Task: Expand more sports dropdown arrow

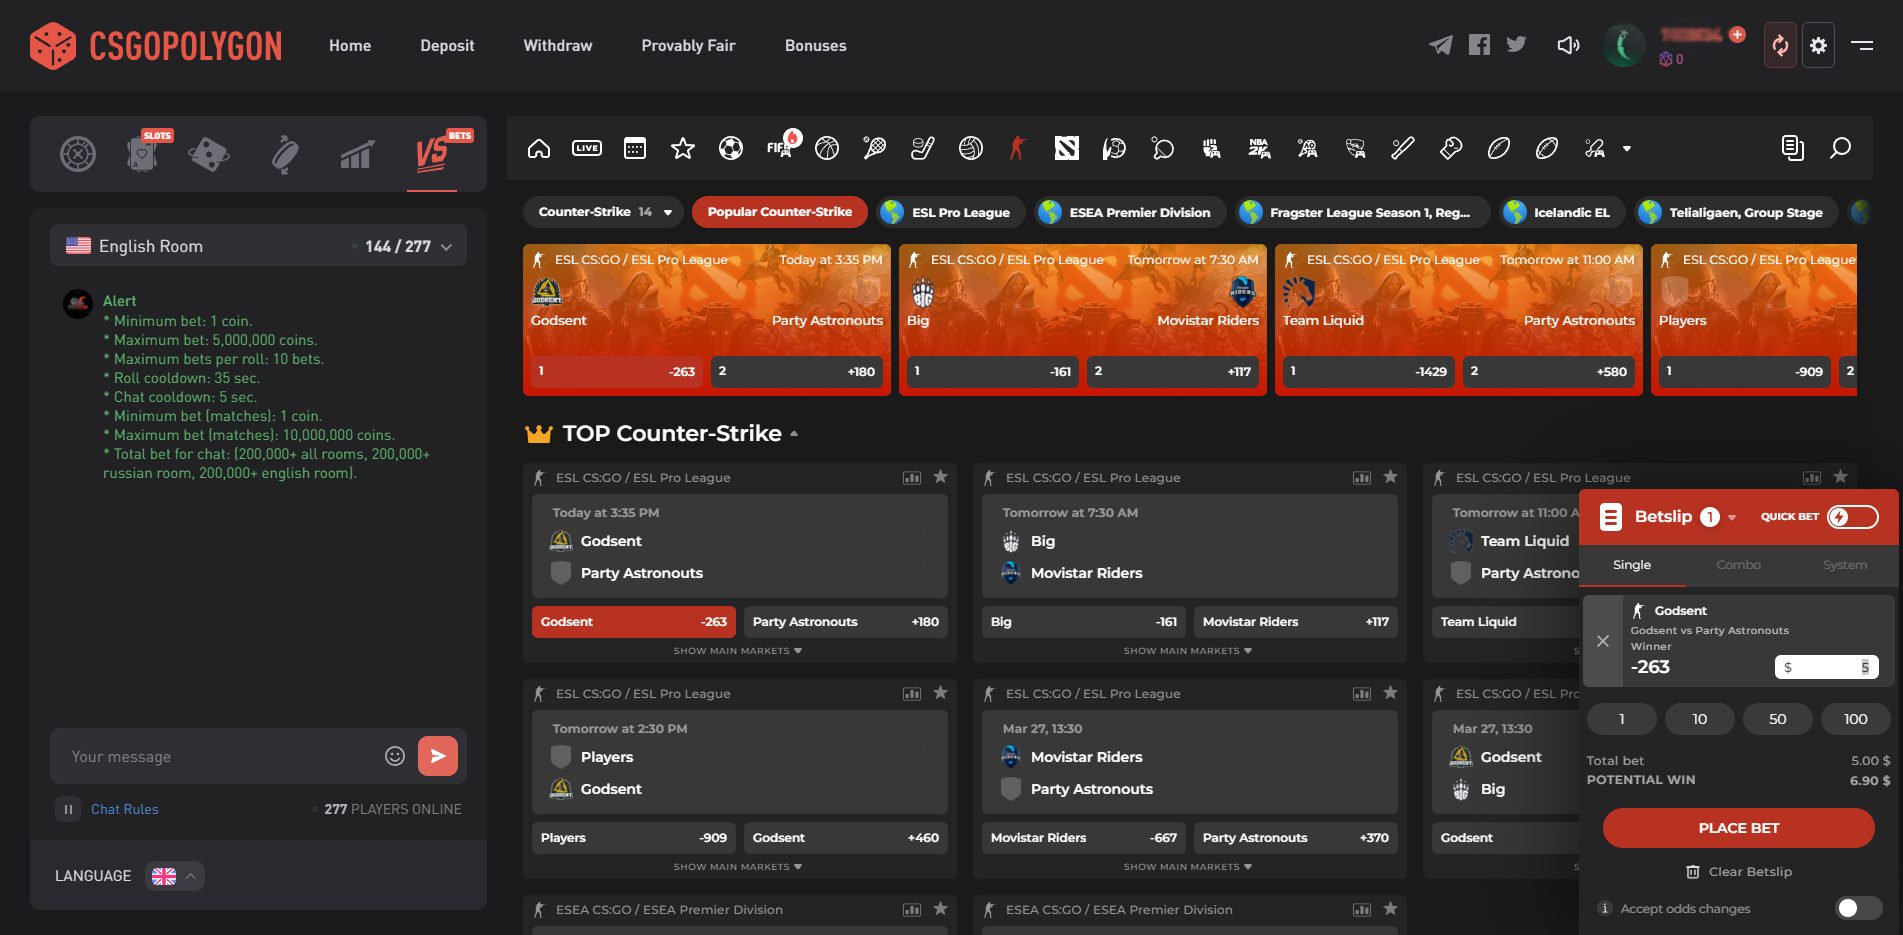Action: pyautogui.click(x=1627, y=149)
